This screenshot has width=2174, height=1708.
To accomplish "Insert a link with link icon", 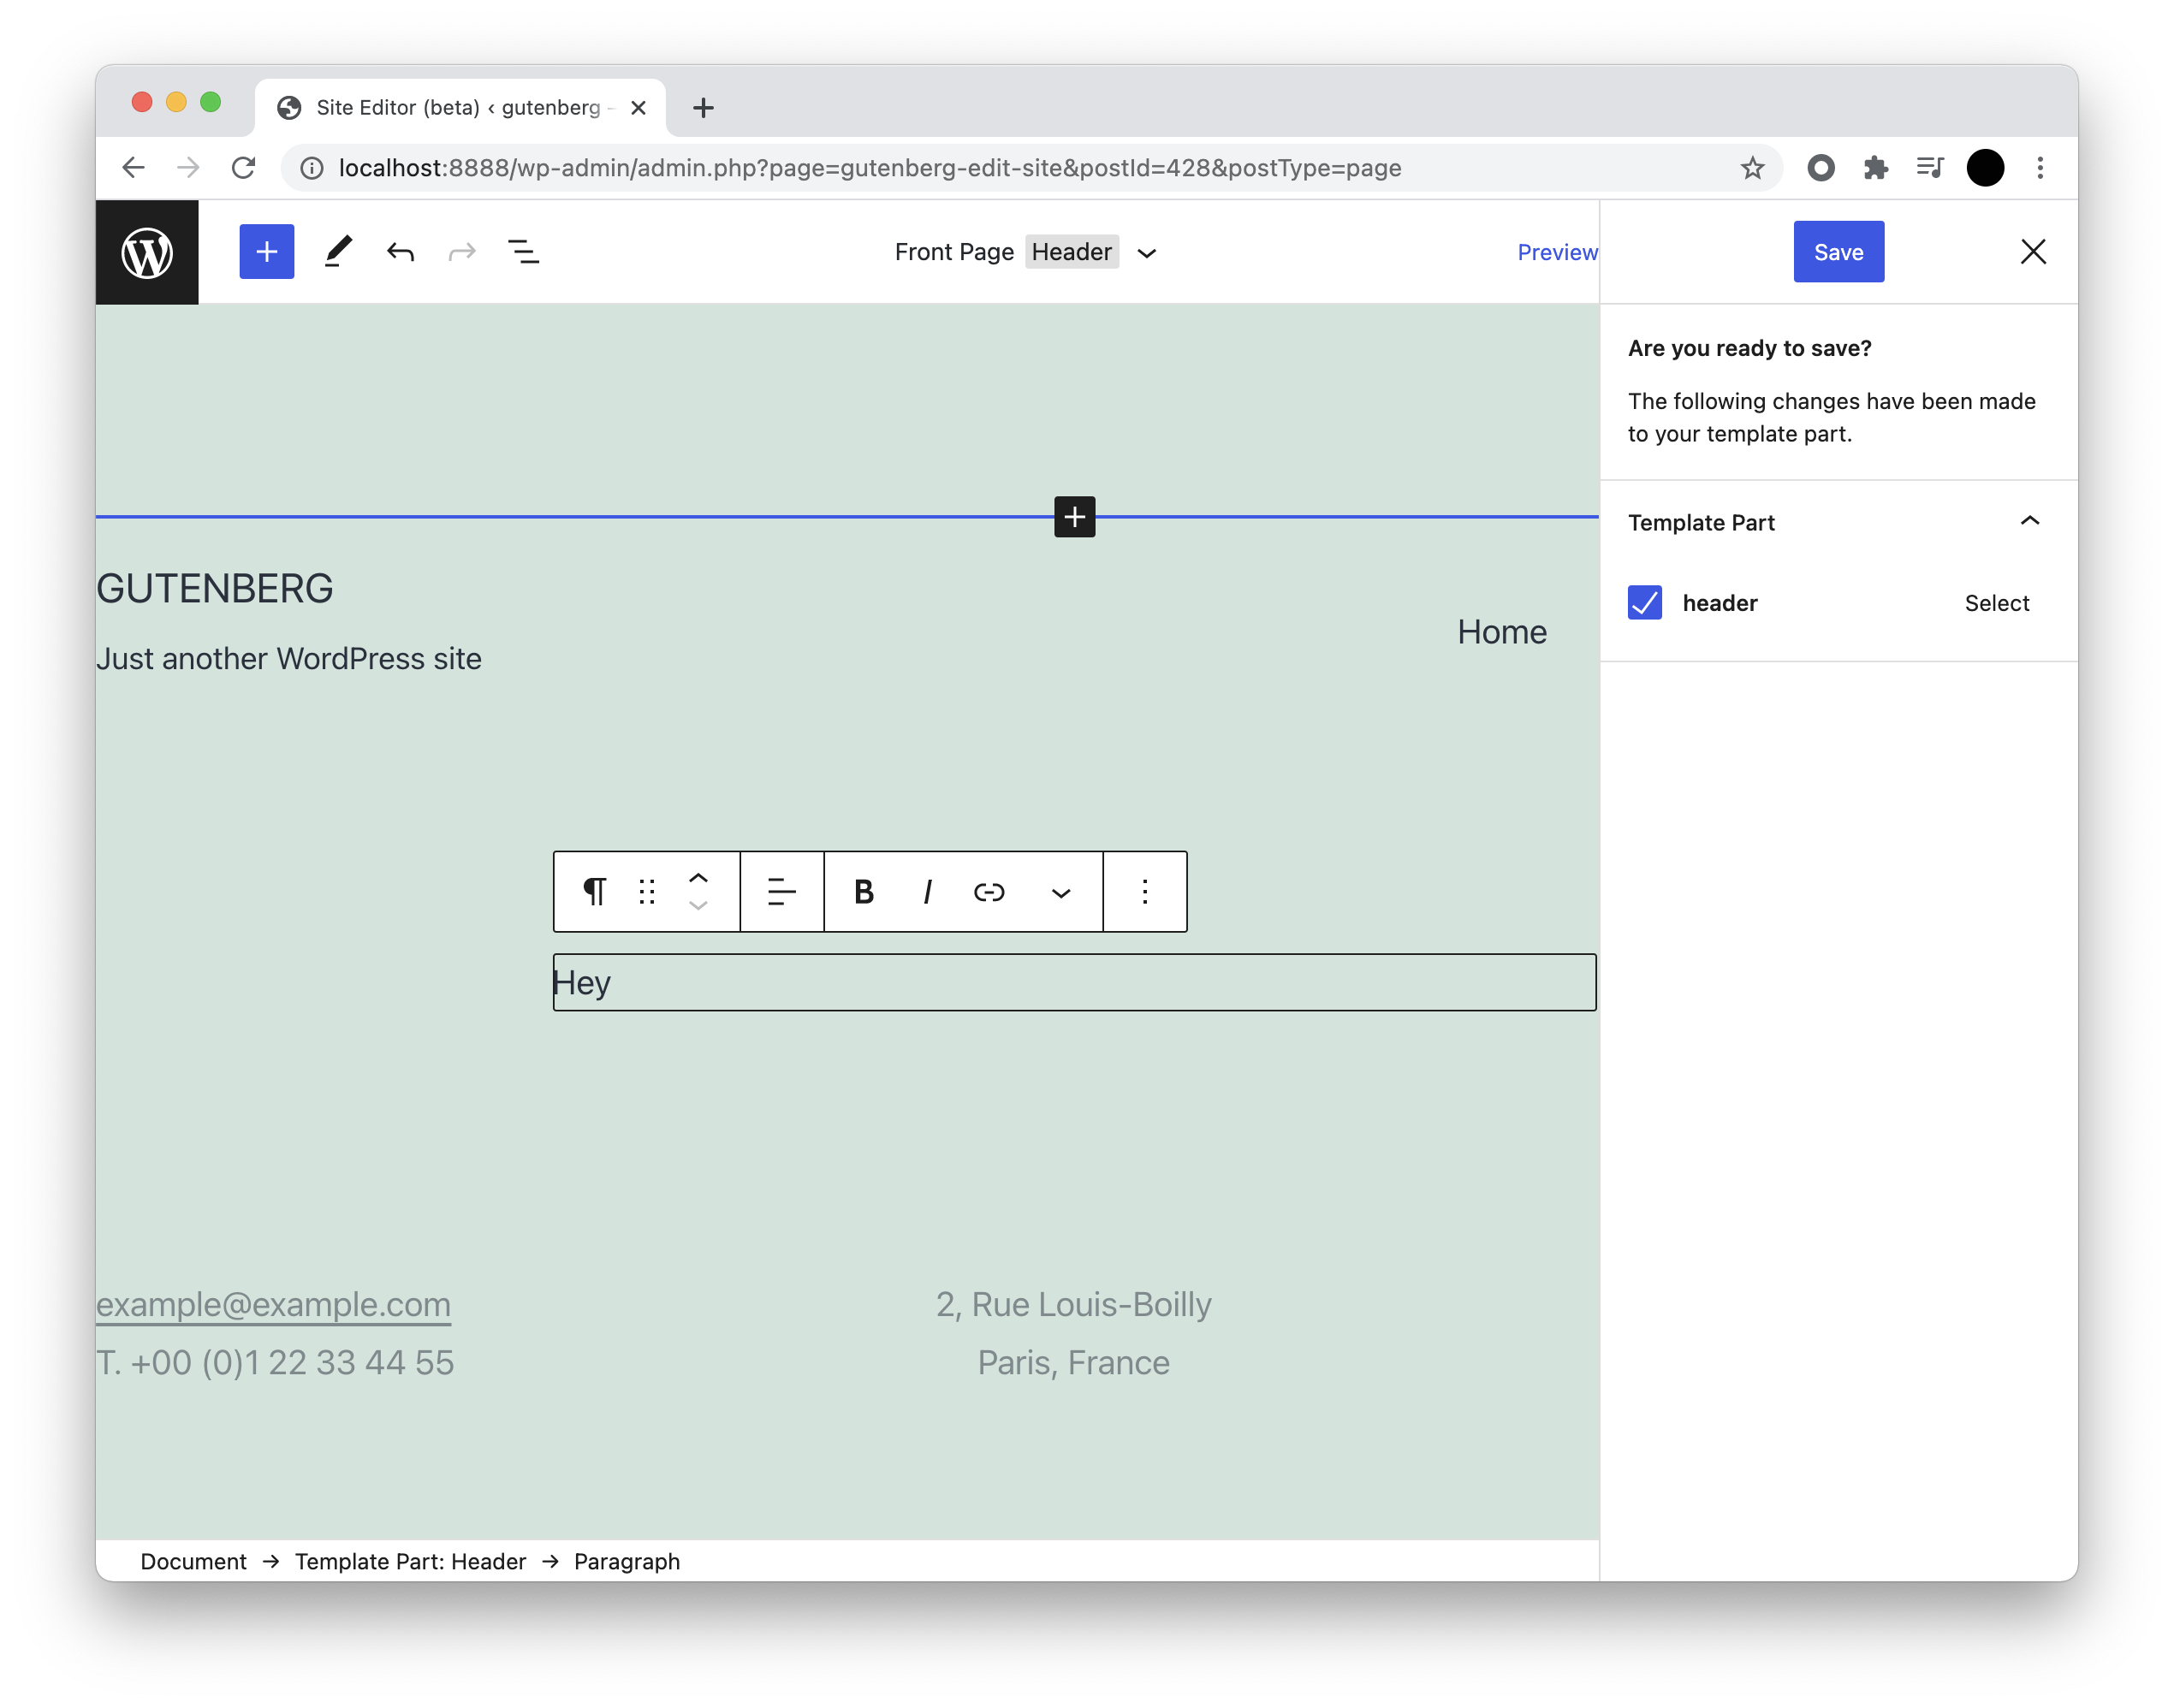I will point(989,891).
